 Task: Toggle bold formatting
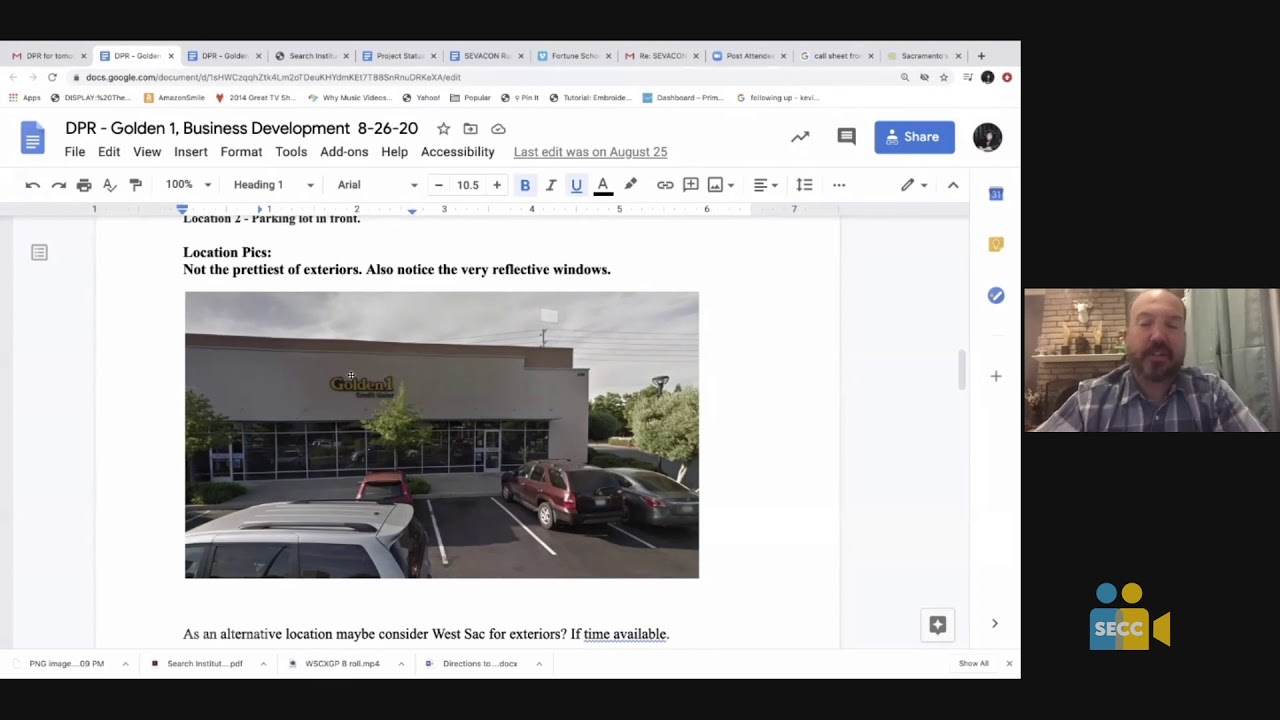525,185
